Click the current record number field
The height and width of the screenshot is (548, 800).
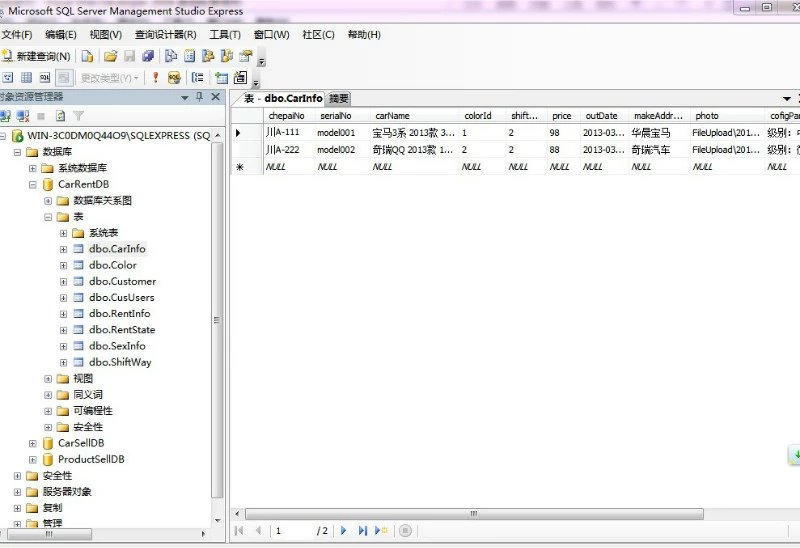point(293,531)
